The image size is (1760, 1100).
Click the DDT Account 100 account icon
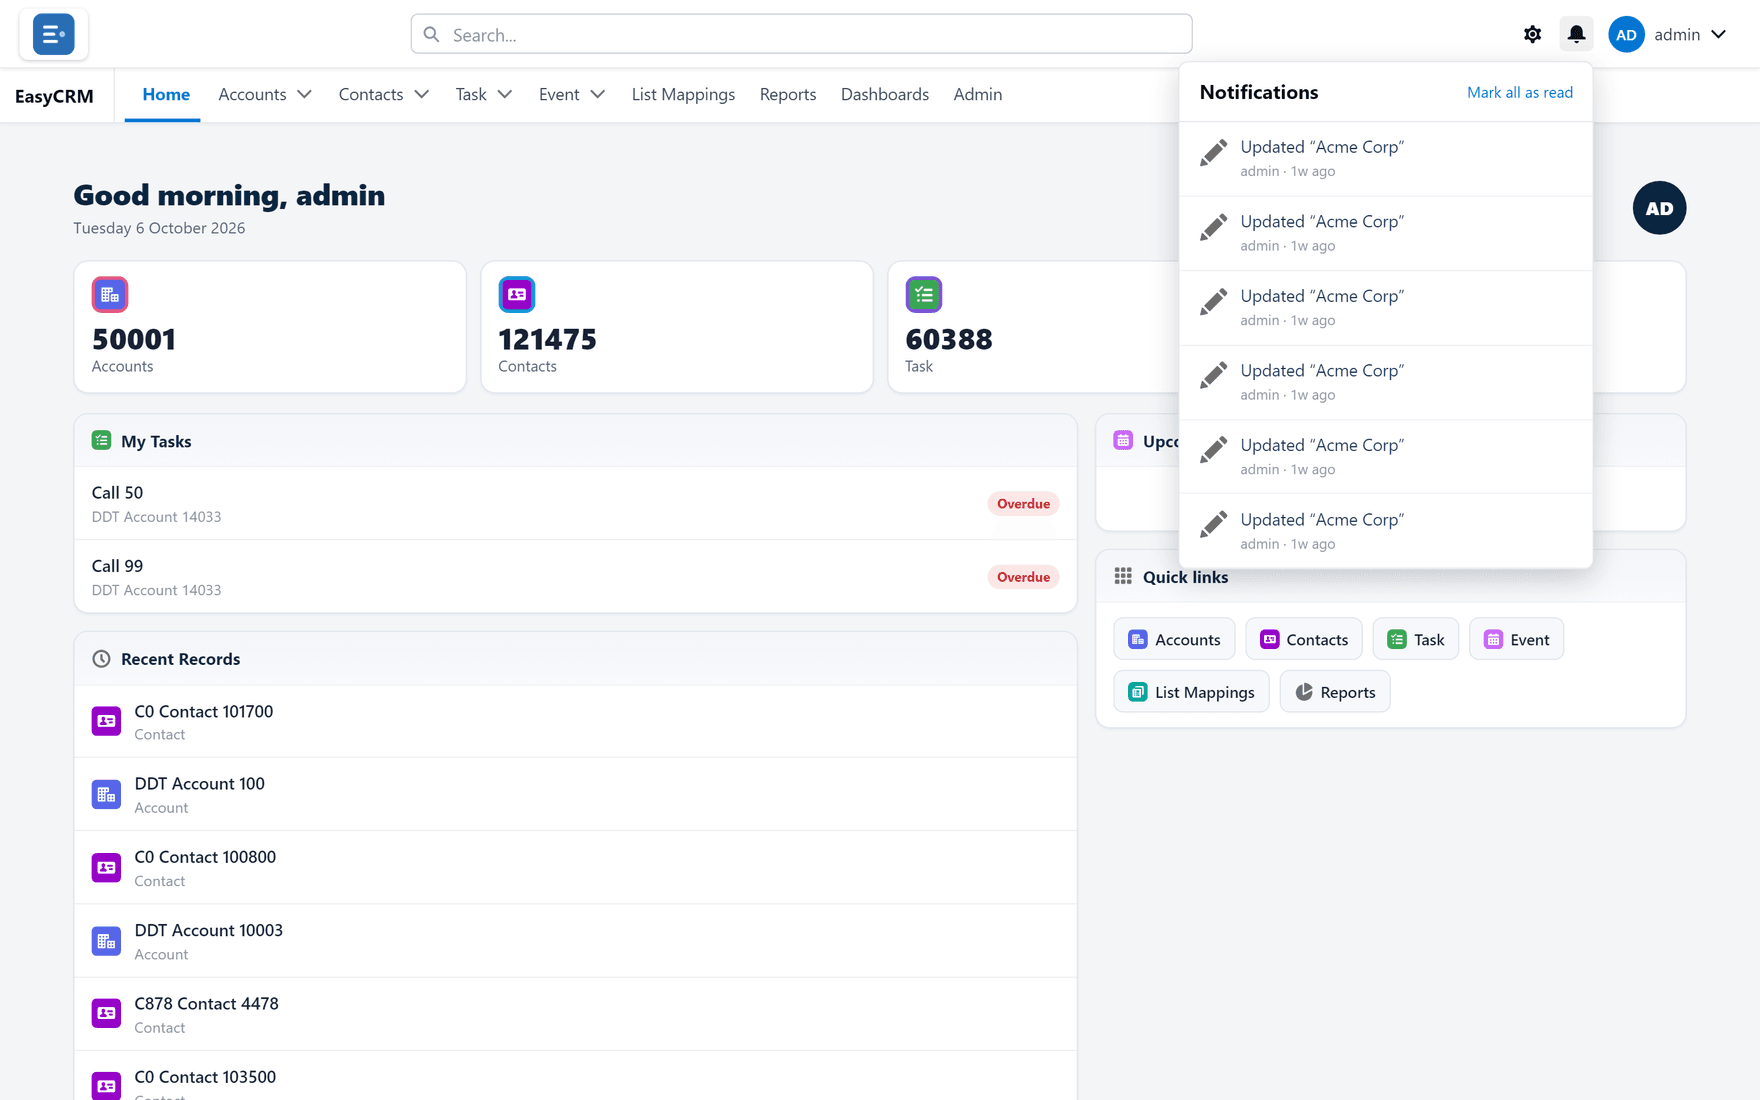click(106, 795)
